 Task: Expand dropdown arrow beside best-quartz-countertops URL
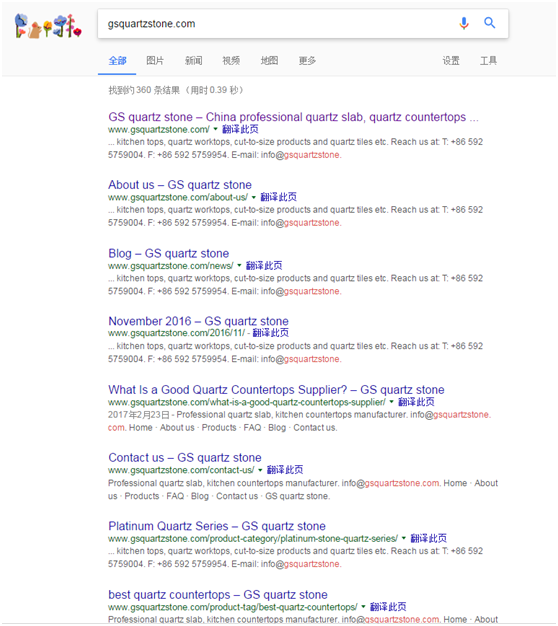click(x=364, y=607)
